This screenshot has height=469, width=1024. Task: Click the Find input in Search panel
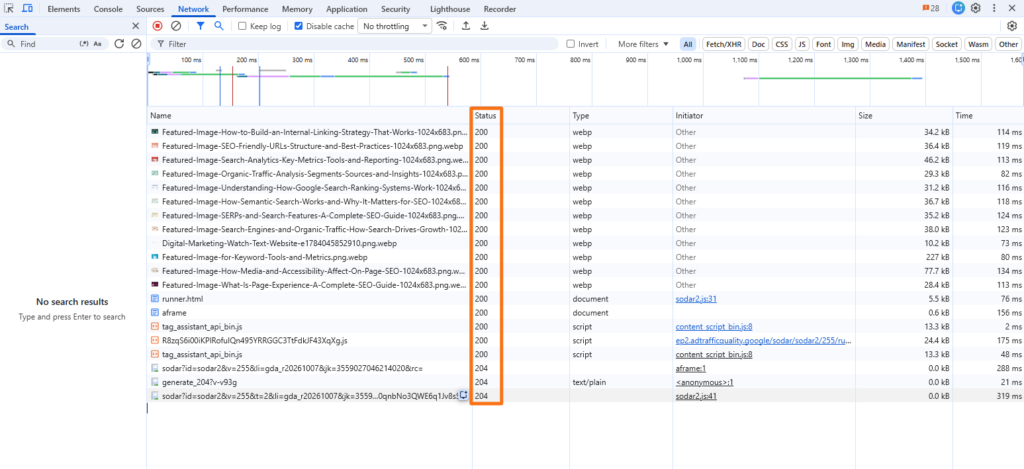(x=46, y=44)
